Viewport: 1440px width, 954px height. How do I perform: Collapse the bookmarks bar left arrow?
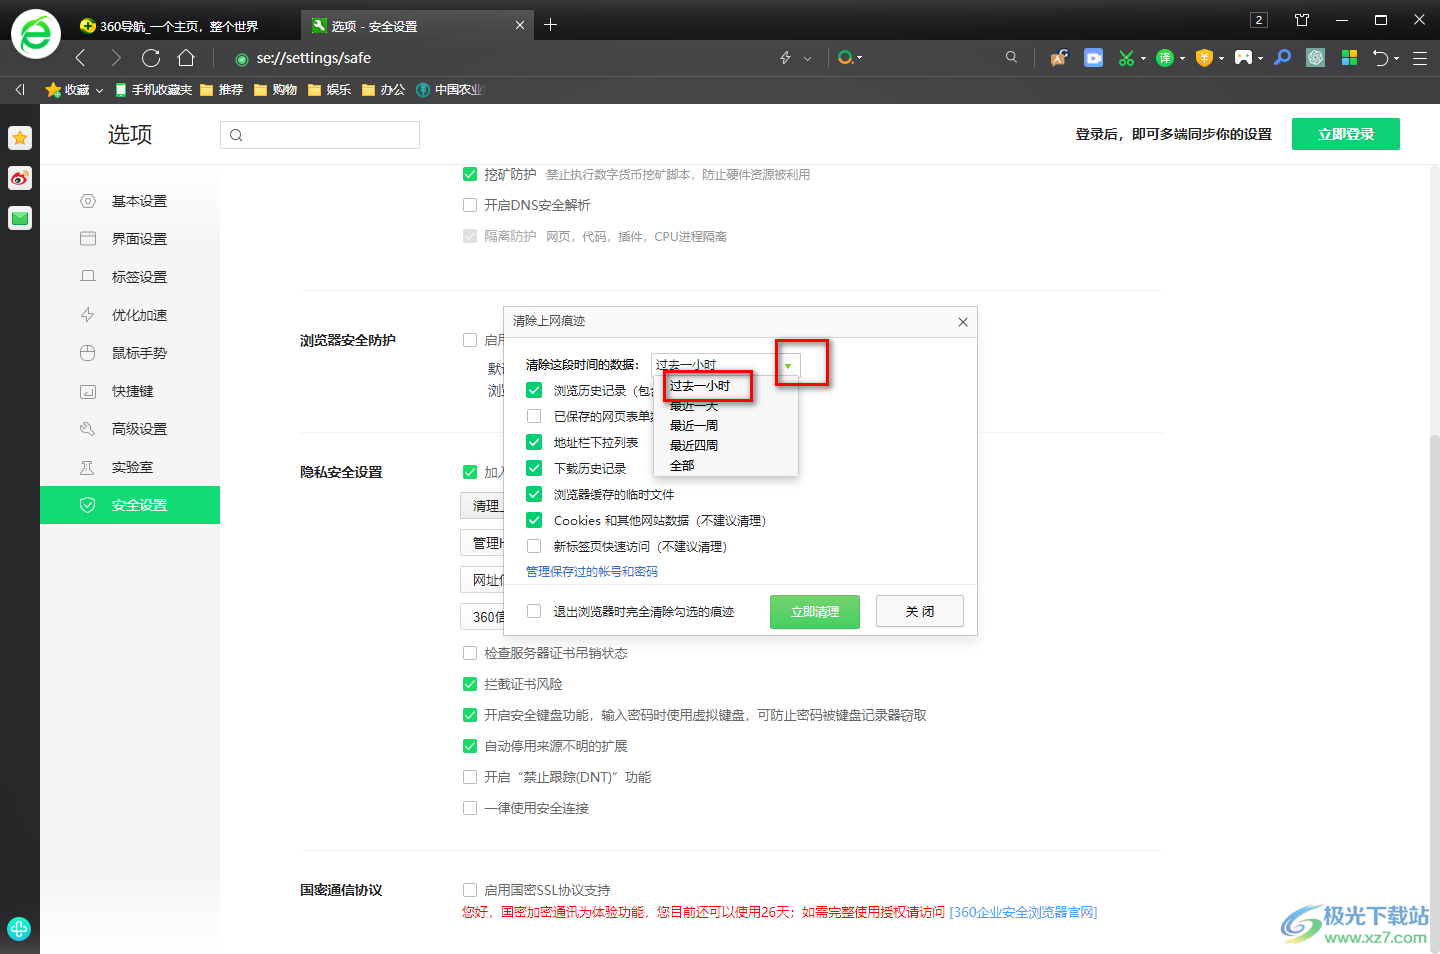(x=20, y=90)
